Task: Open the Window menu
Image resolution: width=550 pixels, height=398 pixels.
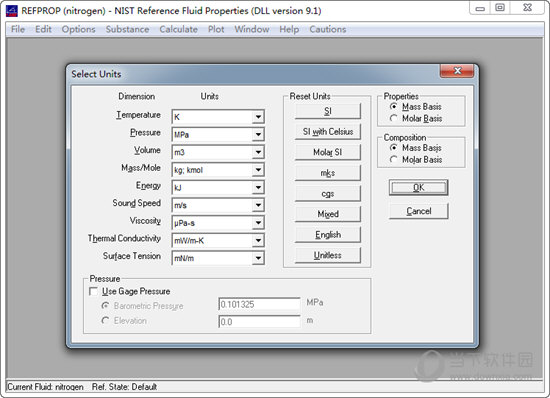Action: [x=252, y=29]
